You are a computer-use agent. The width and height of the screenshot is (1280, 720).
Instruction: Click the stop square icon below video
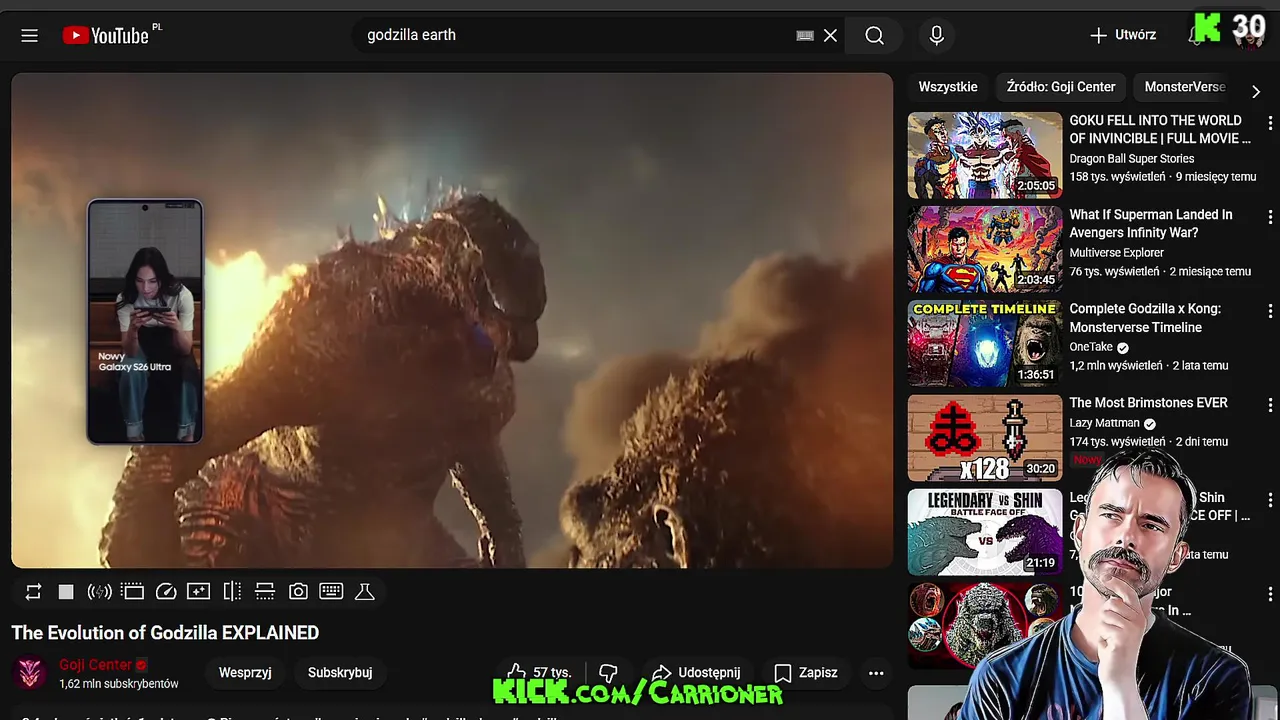(x=66, y=592)
